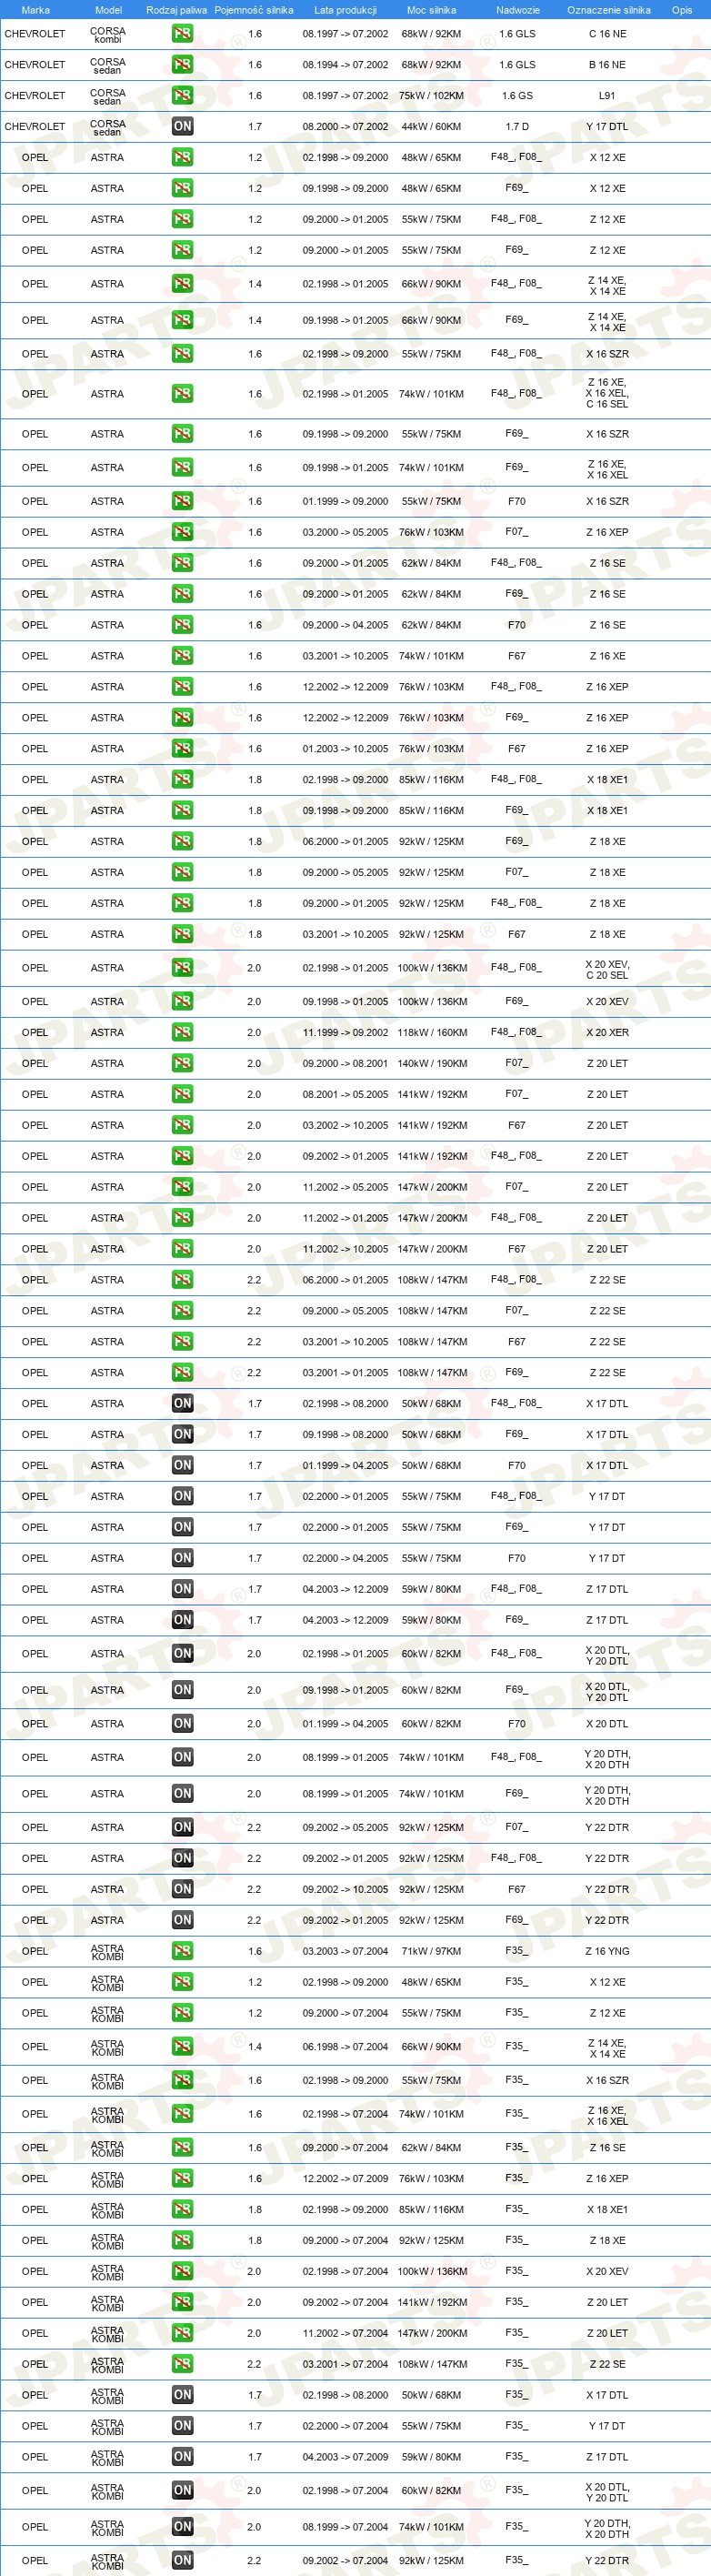
Task: Click diesel icon in ASTRA KOMBI Y 17 DT row
Action: point(182,2425)
